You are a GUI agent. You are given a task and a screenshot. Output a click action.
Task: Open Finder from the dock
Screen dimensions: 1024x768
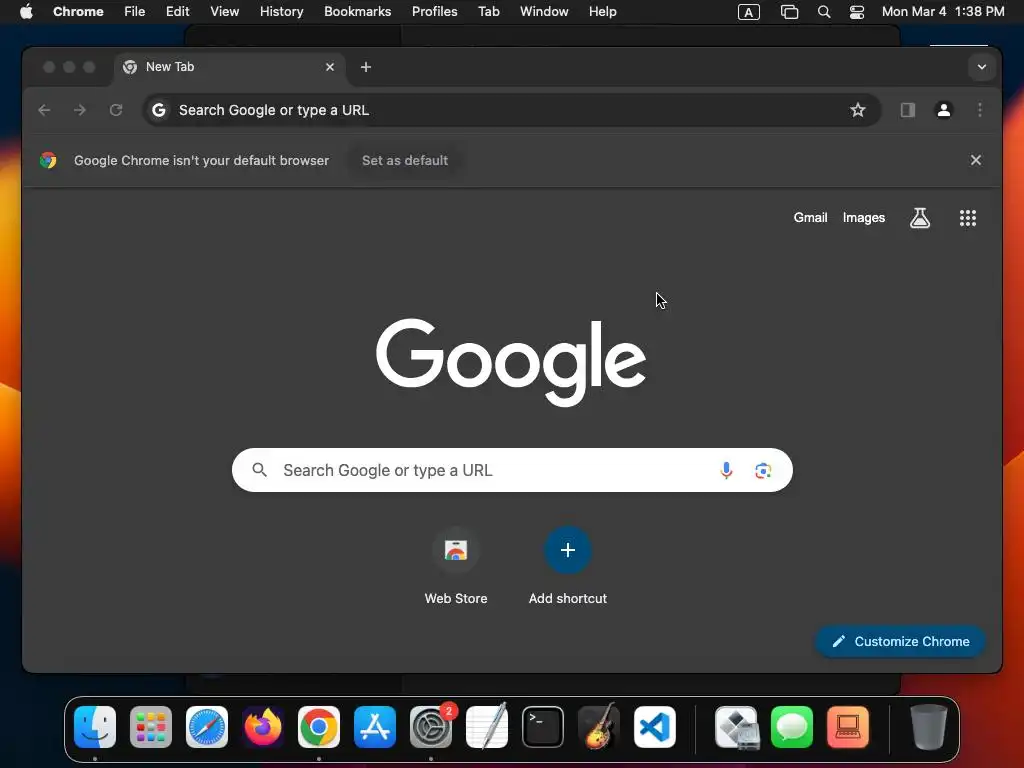tap(95, 727)
